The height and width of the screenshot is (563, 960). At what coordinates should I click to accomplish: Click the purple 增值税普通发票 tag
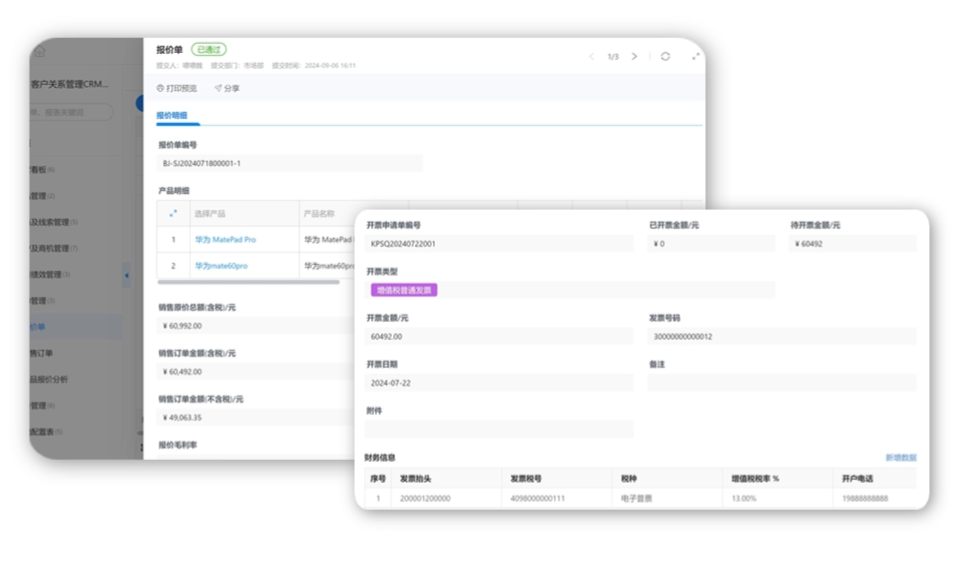point(404,290)
